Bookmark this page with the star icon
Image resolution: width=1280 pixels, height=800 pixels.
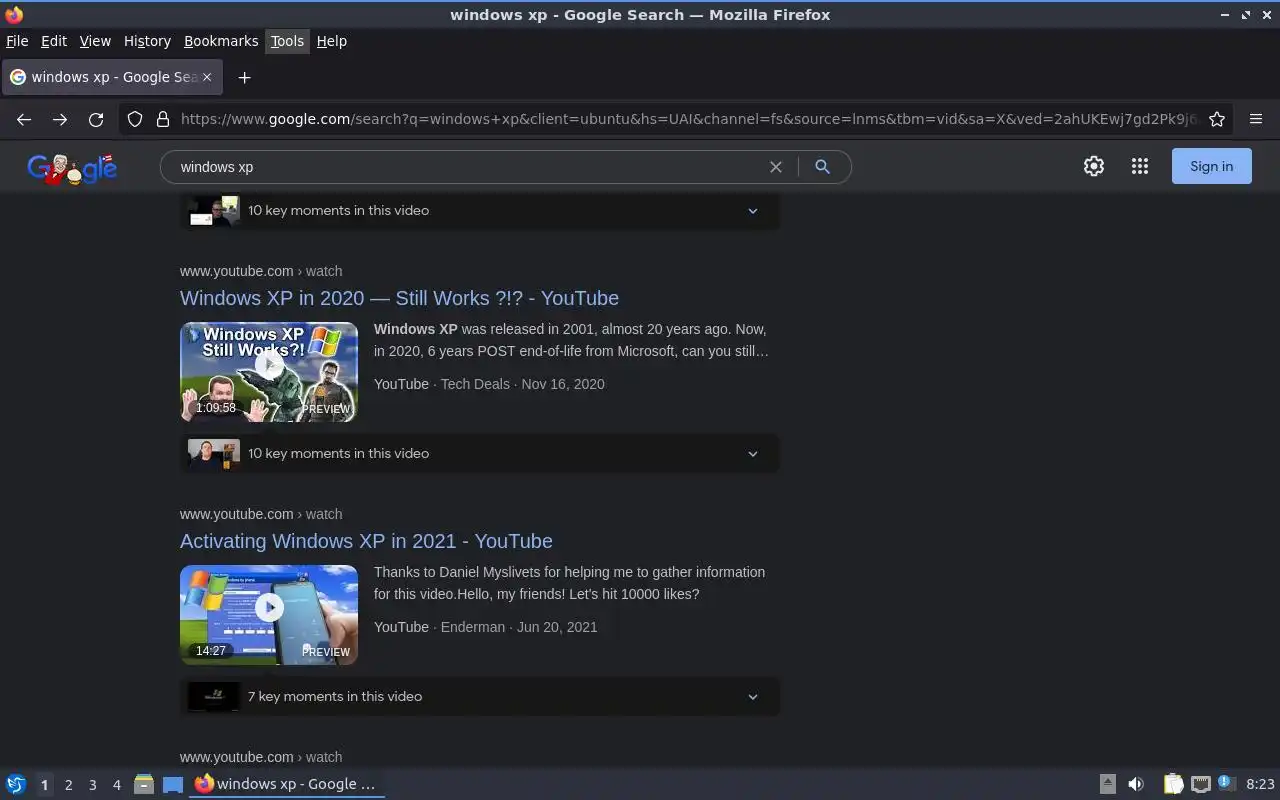[1217, 119]
